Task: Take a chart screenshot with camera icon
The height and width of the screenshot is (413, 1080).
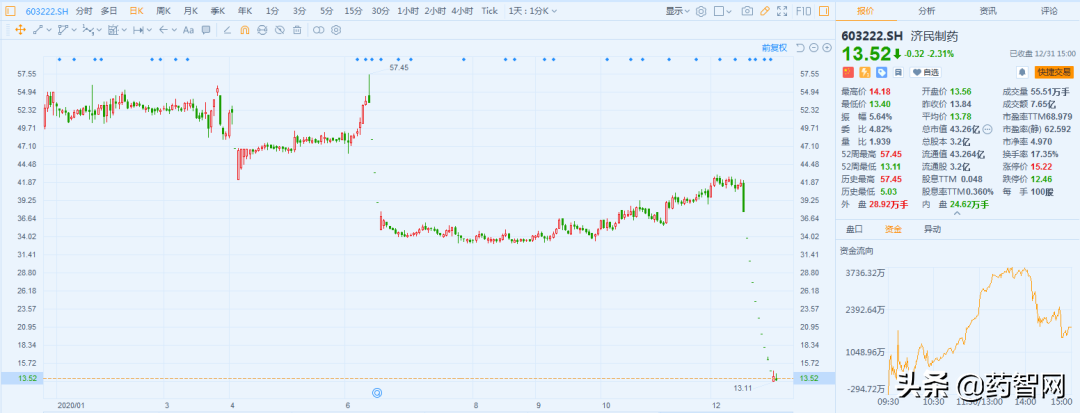Action: pyautogui.click(x=747, y=11)
